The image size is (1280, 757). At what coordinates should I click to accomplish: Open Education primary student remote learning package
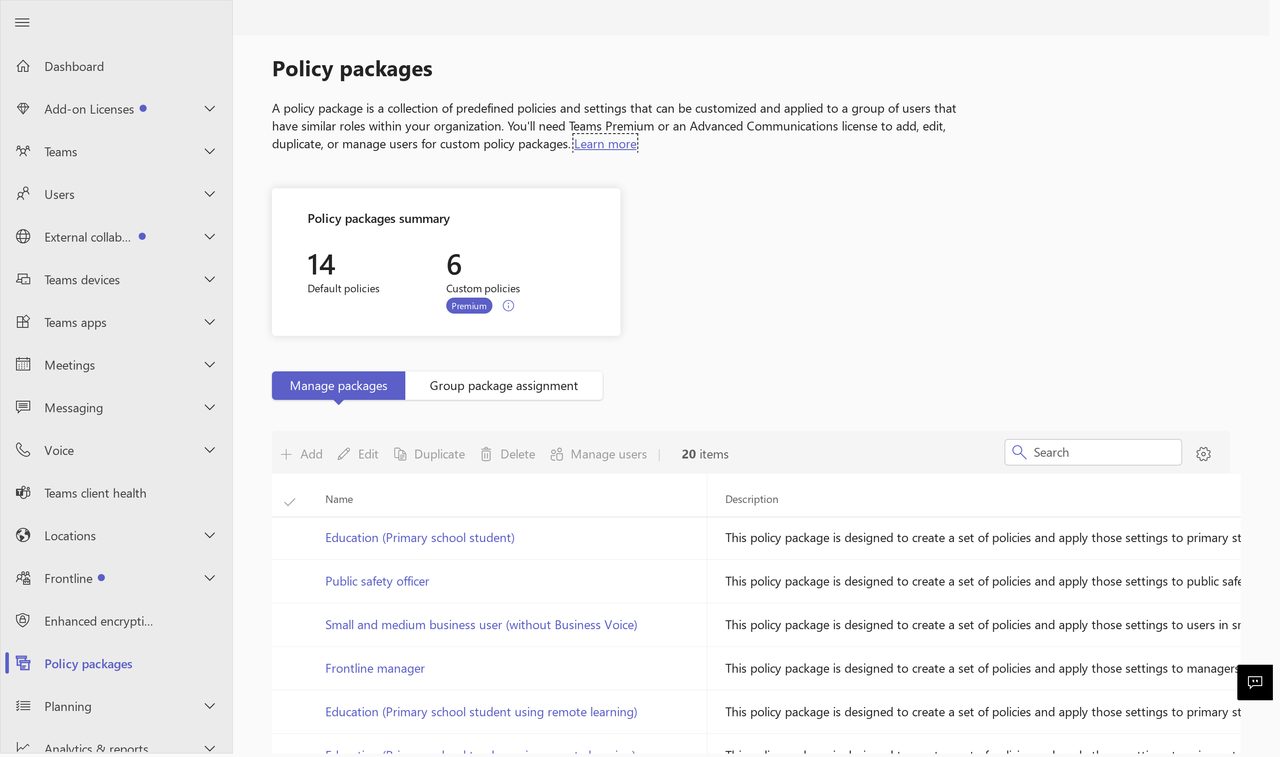(481, 712)
